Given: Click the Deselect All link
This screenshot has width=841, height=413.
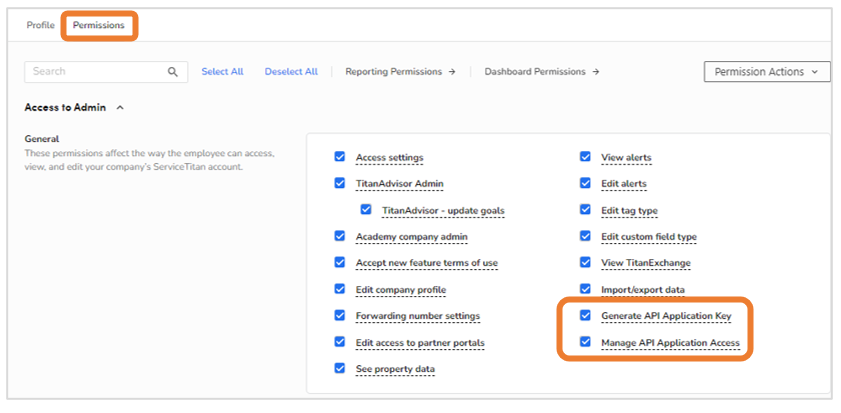Looking at the screenshot, I should coord(291,72).
